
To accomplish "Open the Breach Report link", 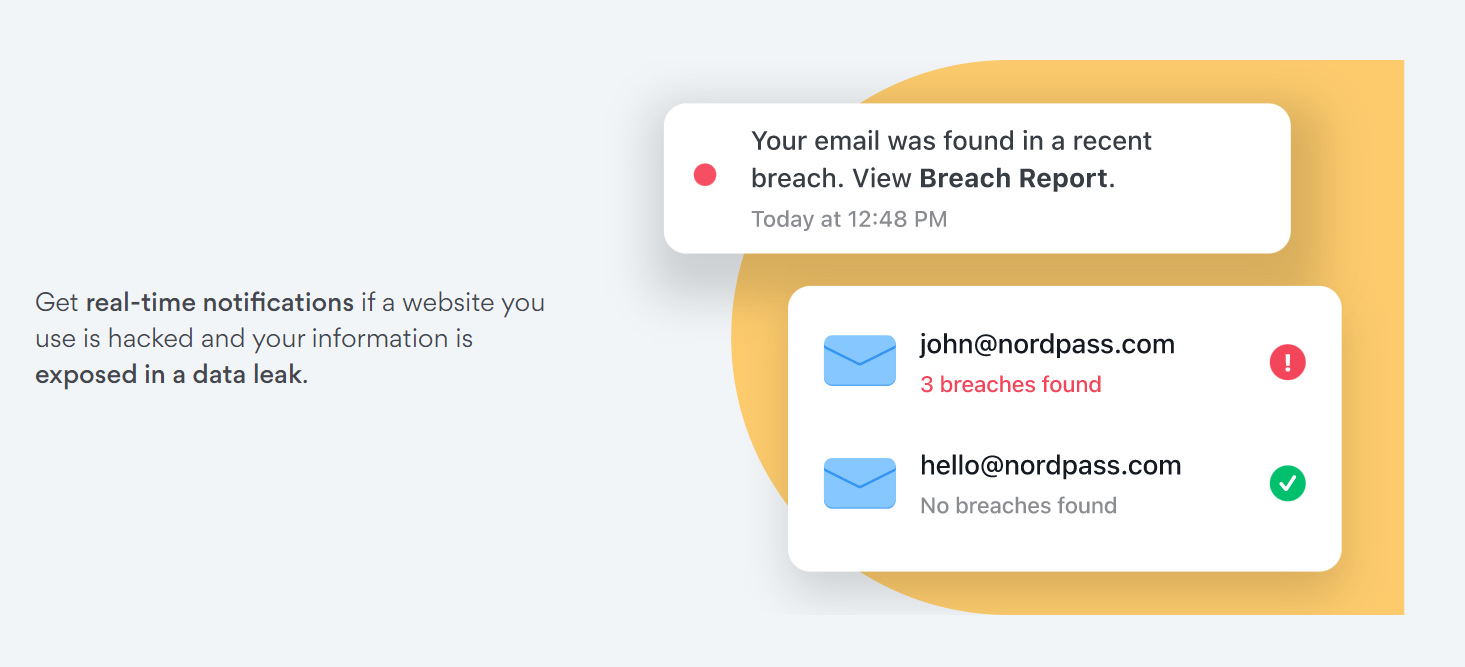I will [x=1013, y=179].
